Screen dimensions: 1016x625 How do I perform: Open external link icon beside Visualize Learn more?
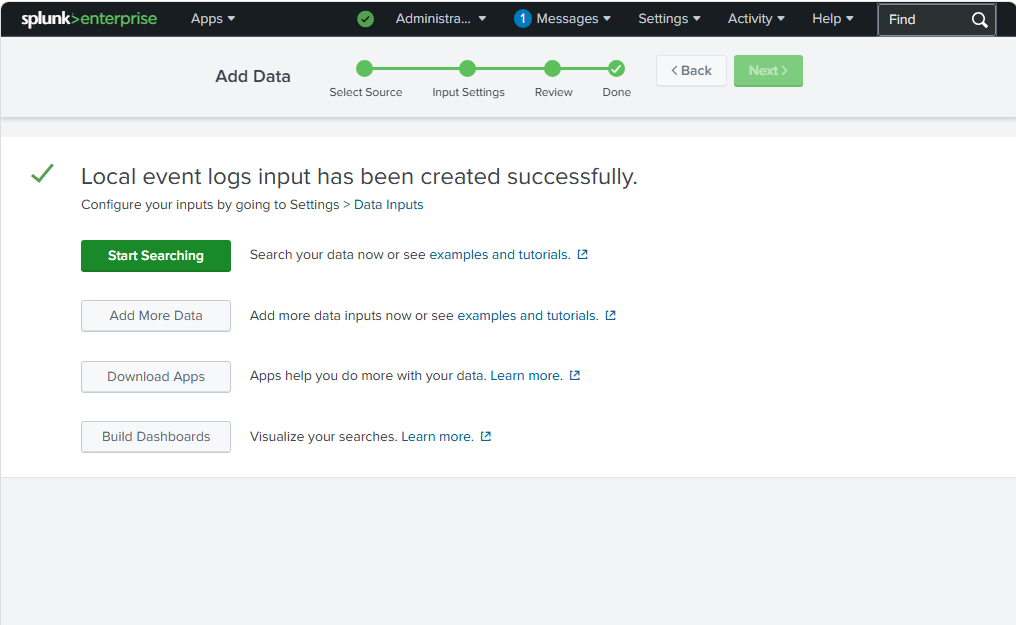coord(486,437)
